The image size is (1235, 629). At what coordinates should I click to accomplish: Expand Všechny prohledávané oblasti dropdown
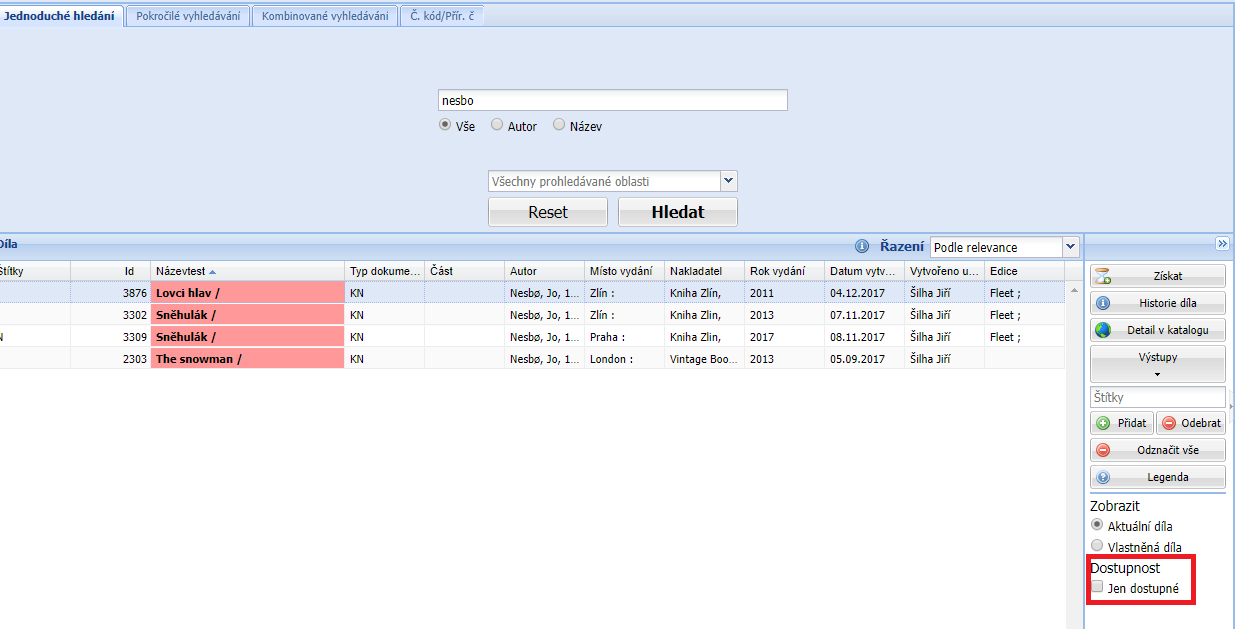click(x=729, y=181)
